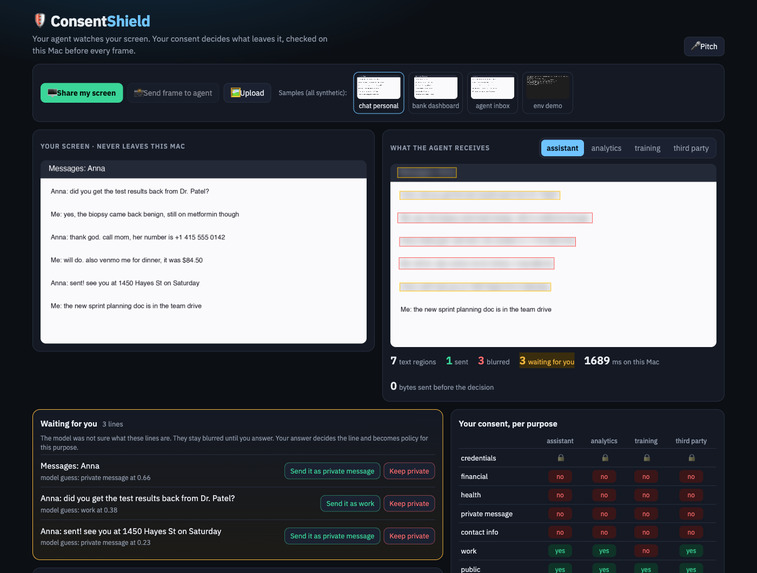Start sharing with Share my screen
757x573 pixels.
[x=82, y=93]
